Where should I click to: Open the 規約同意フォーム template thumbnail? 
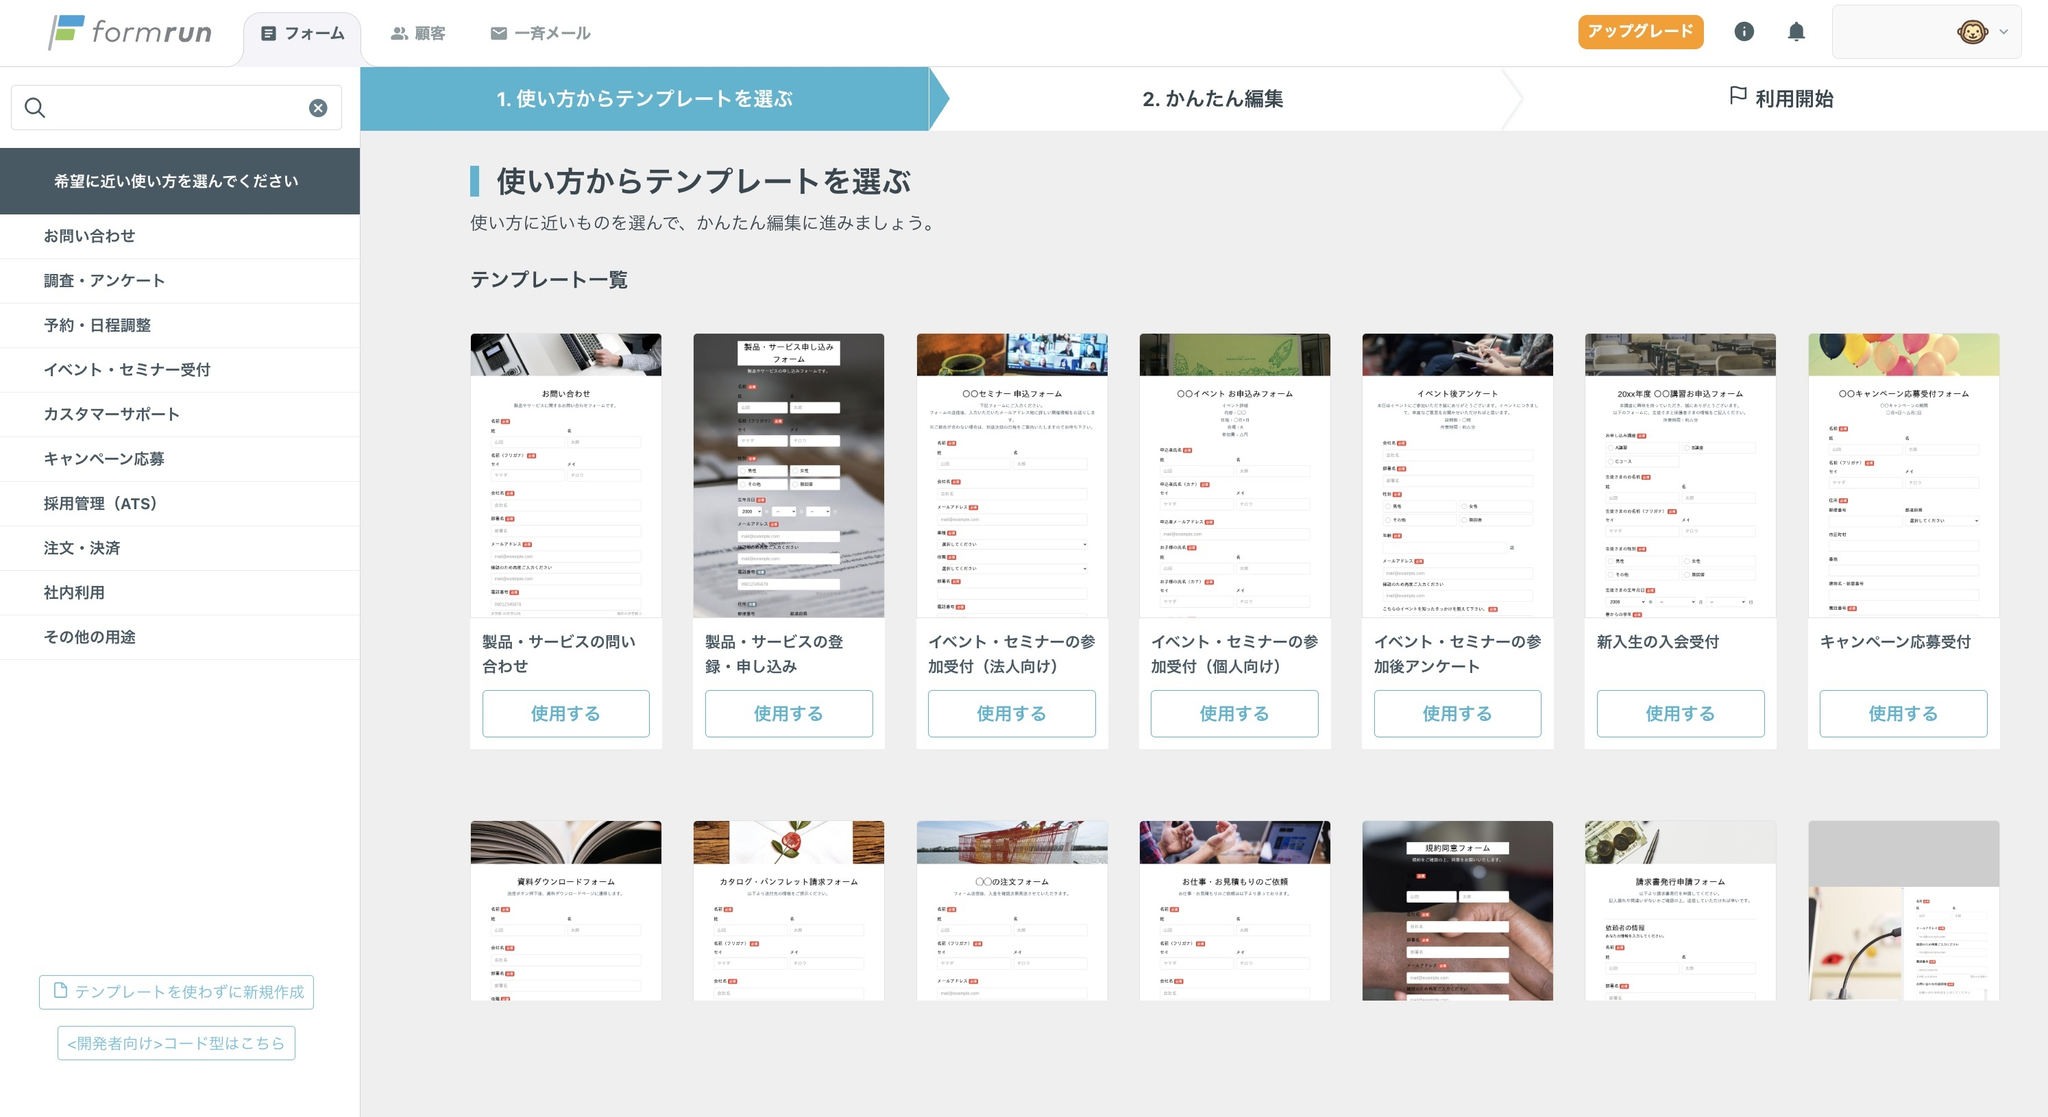[1457, 910]
